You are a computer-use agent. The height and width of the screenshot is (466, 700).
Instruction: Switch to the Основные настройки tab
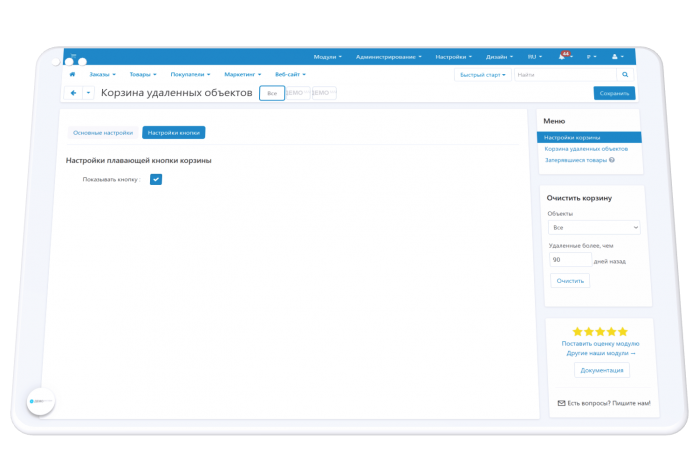coord(103,133)
